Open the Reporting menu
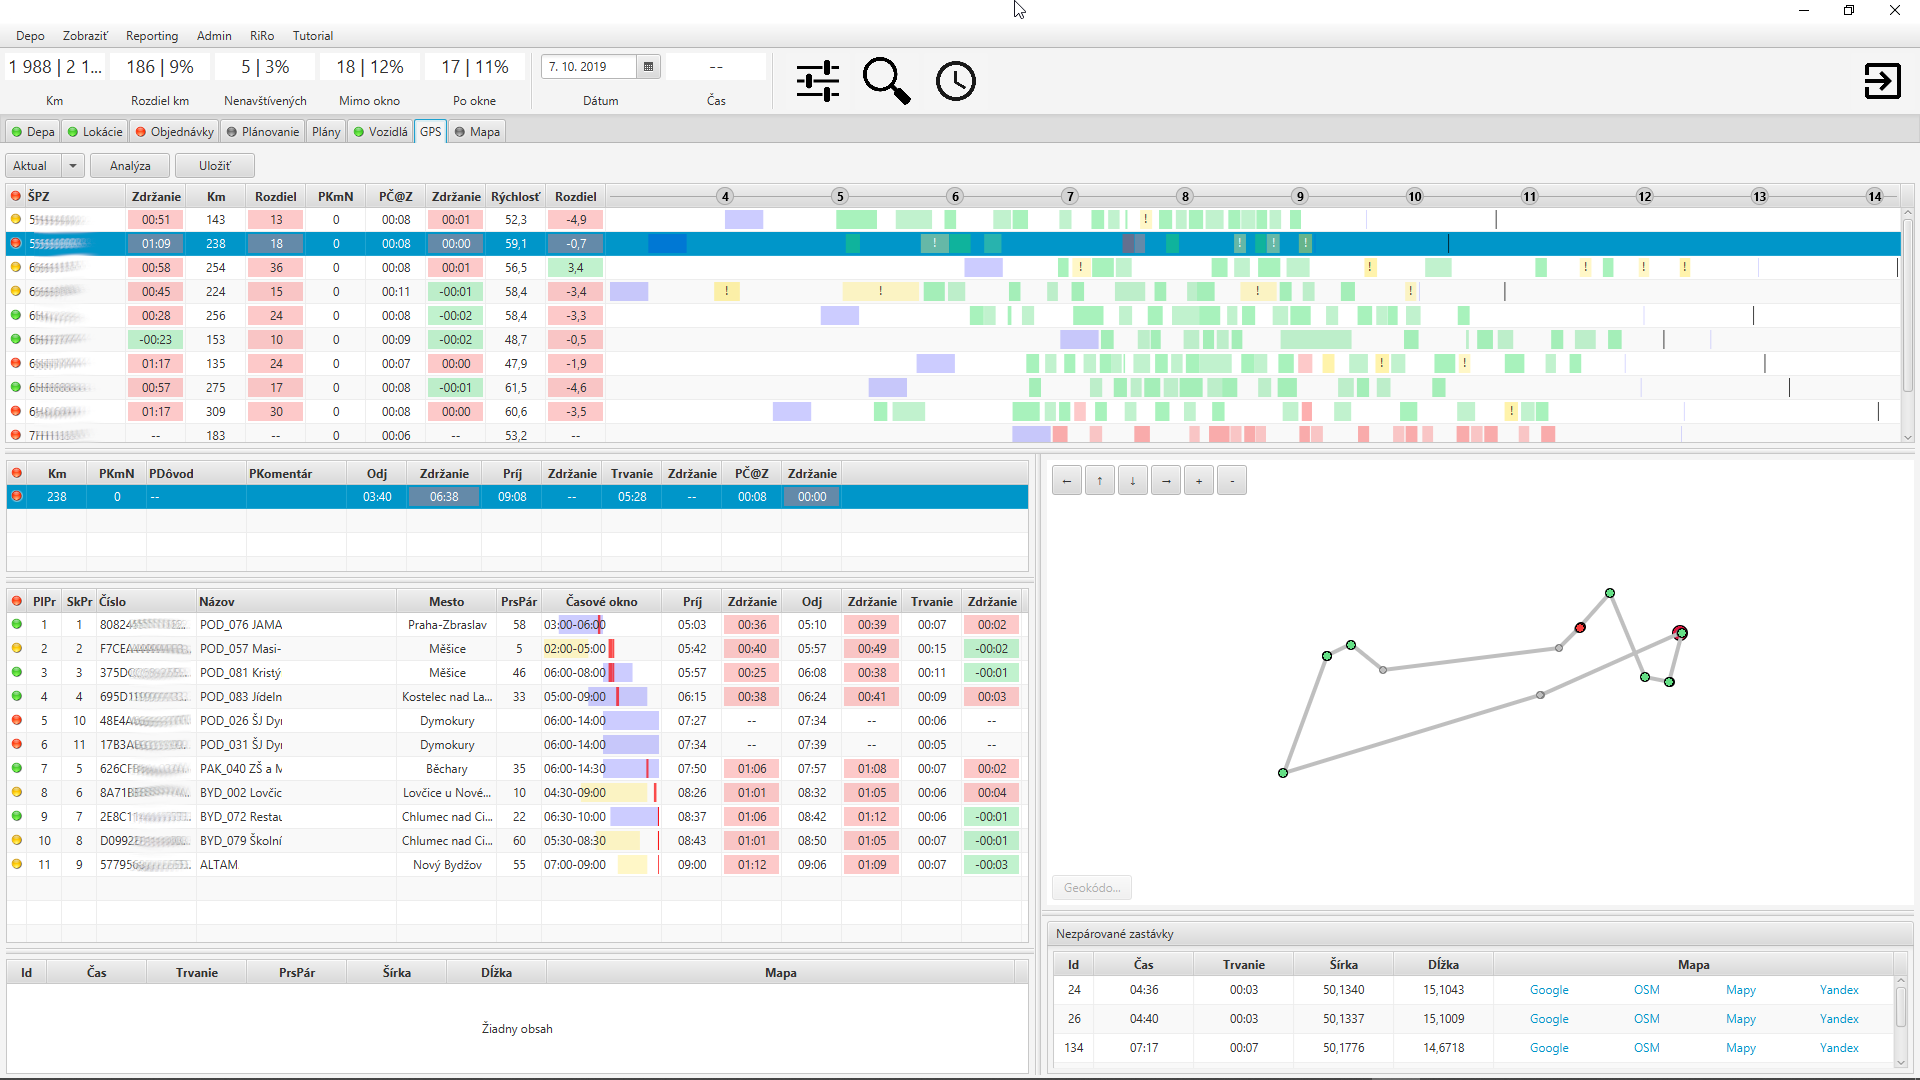This screenshot has width=1920, height=1080. click(151, 35)
